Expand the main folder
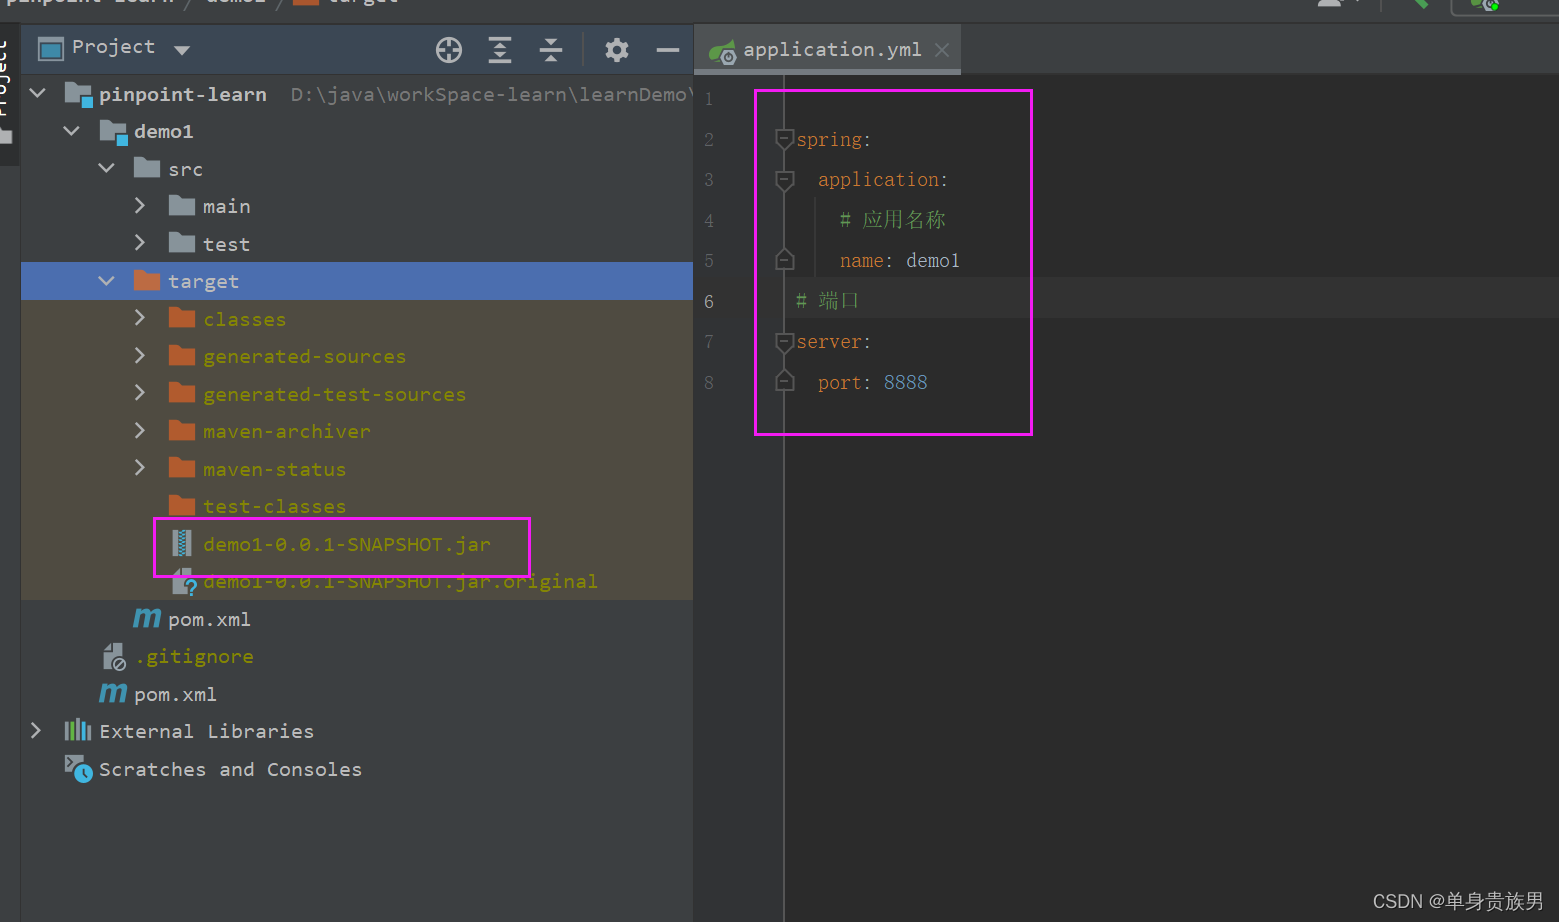1559x922 pixels. coord(140,206)
